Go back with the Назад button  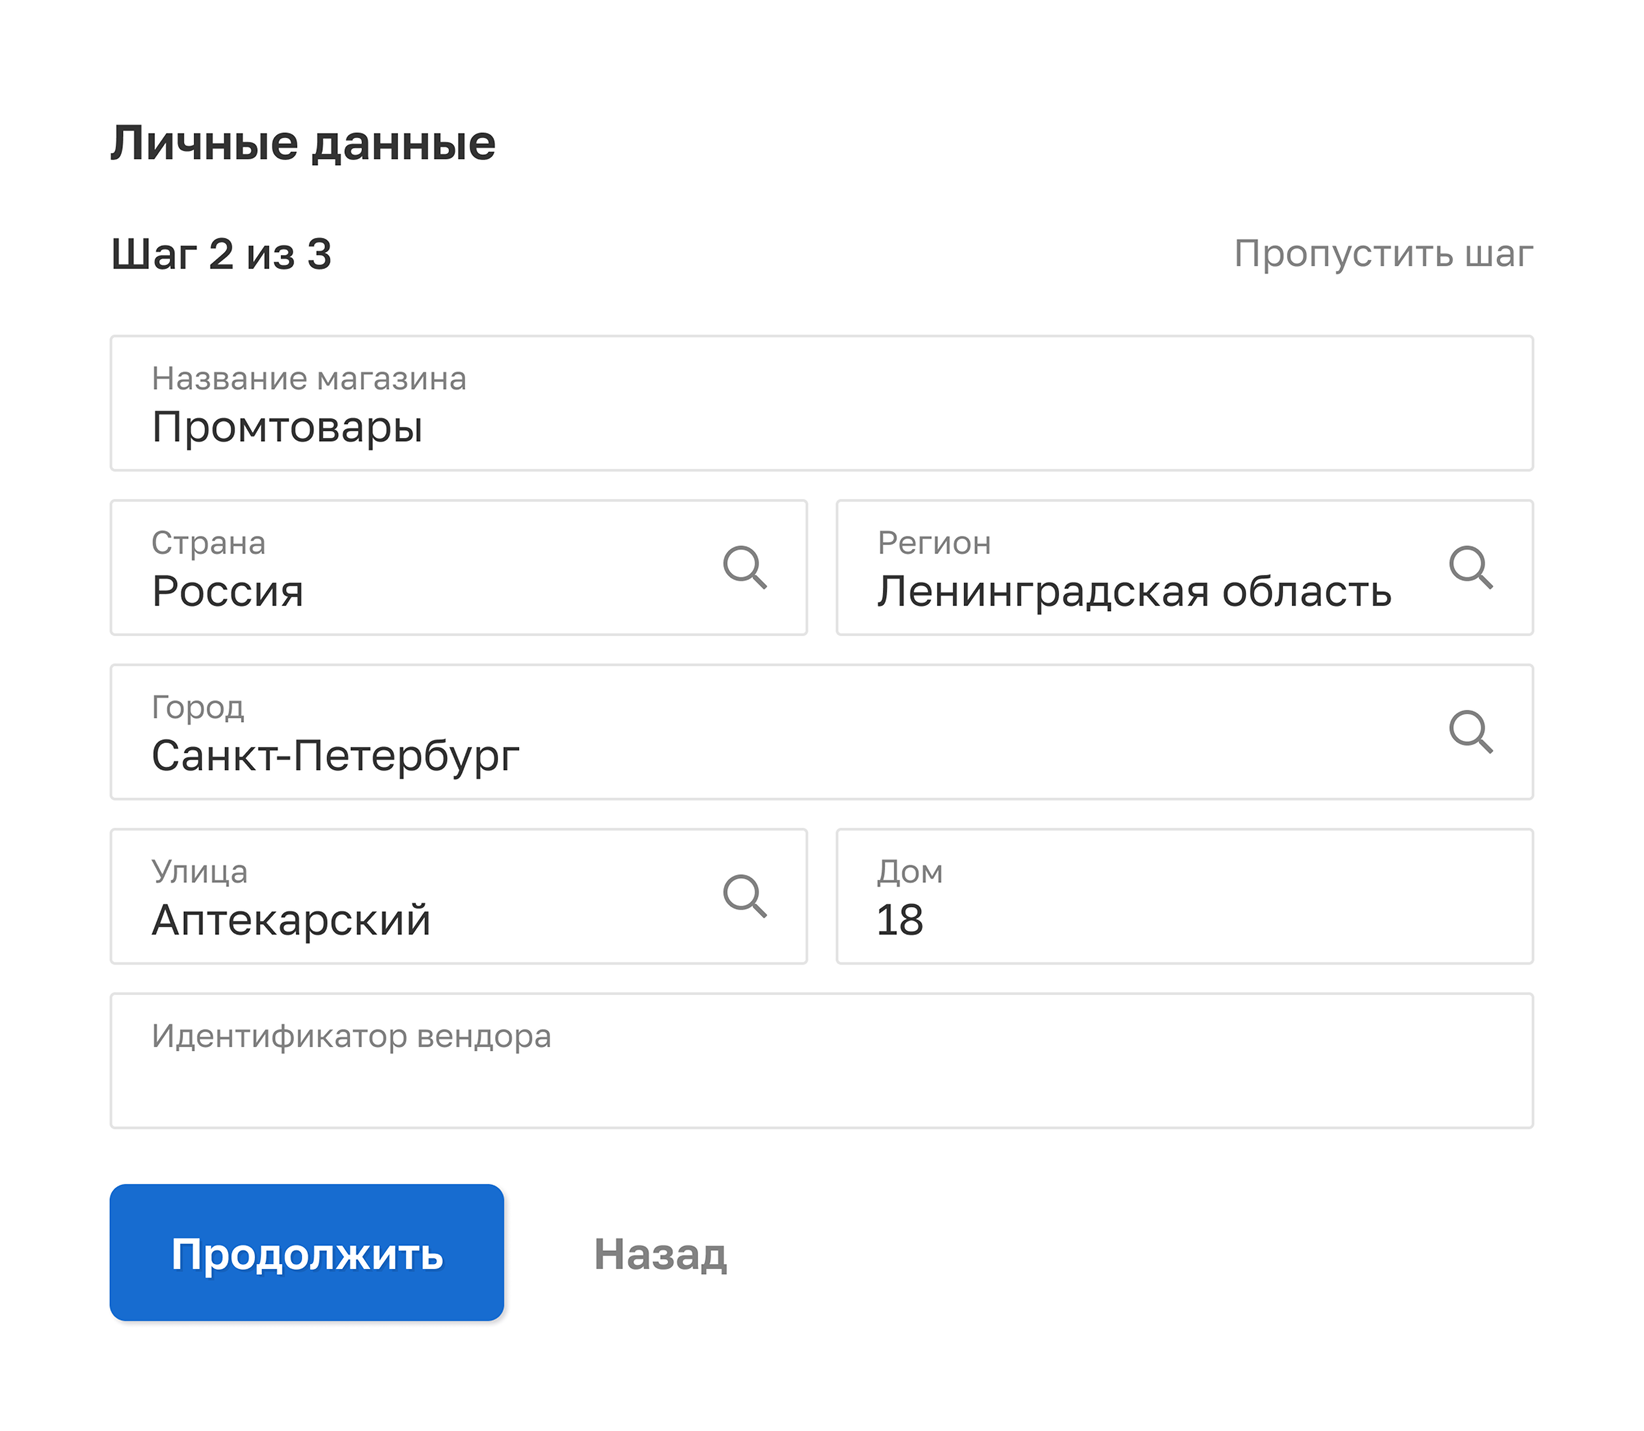coord(660,1254)
